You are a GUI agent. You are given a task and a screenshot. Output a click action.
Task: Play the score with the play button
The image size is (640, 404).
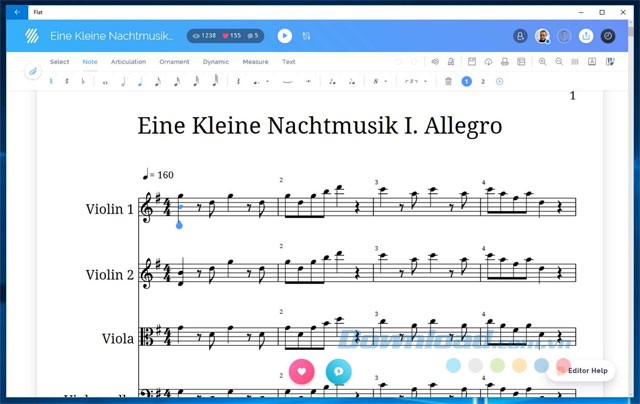(x=285, y=36)
